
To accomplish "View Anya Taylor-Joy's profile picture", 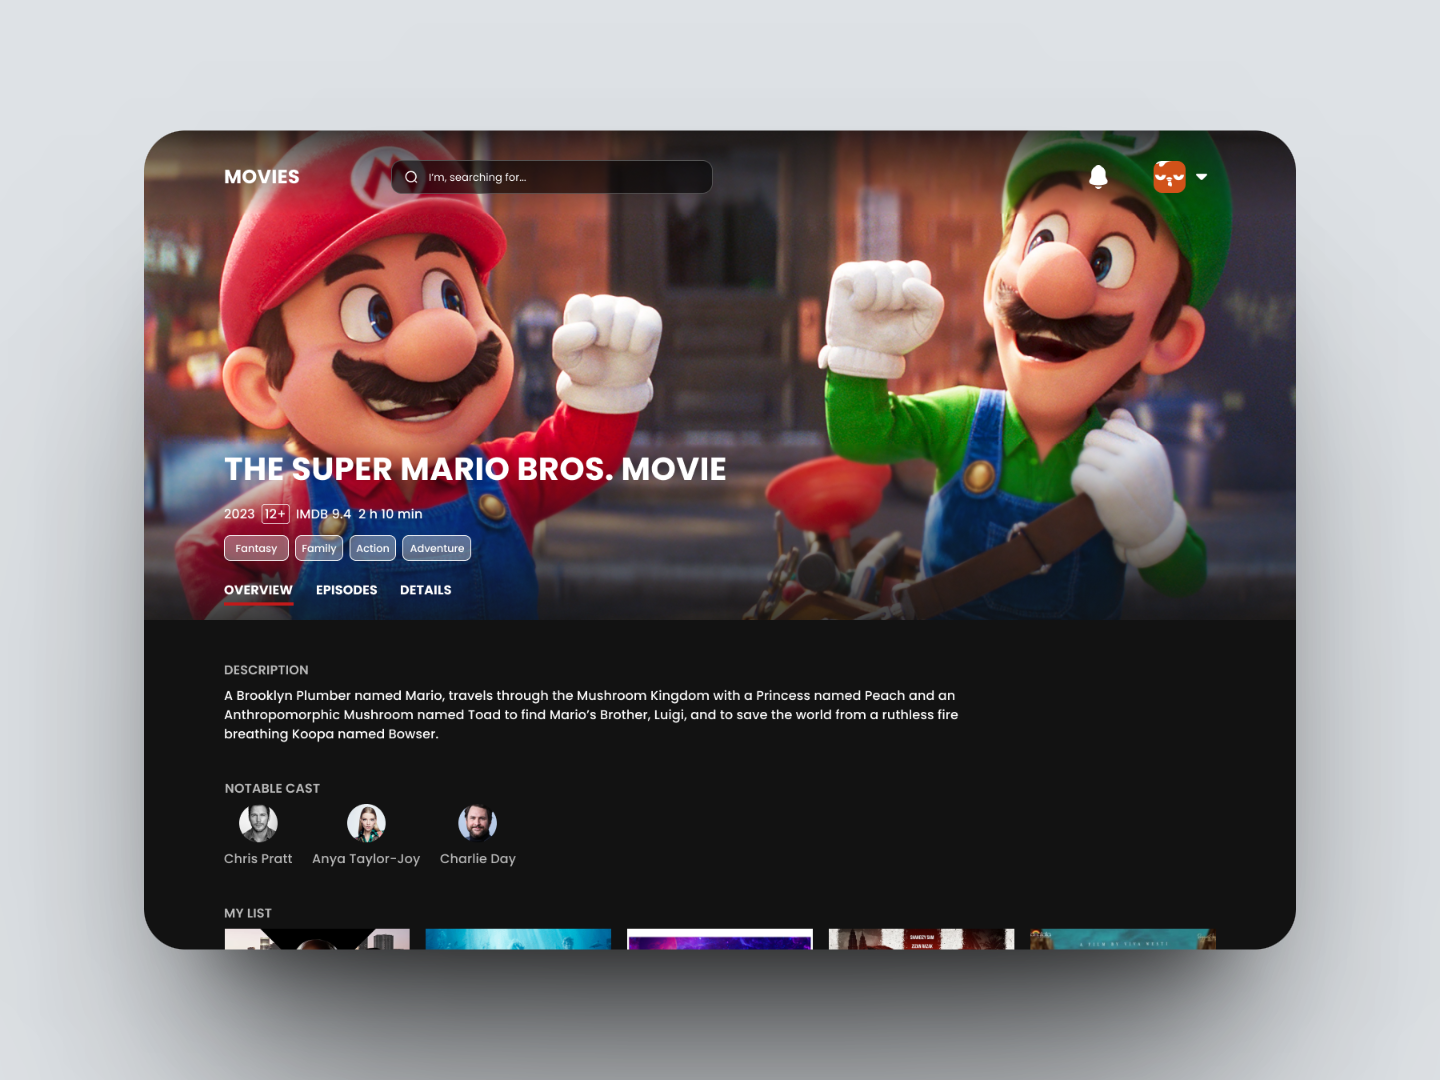I will click(x=366, y=822).
